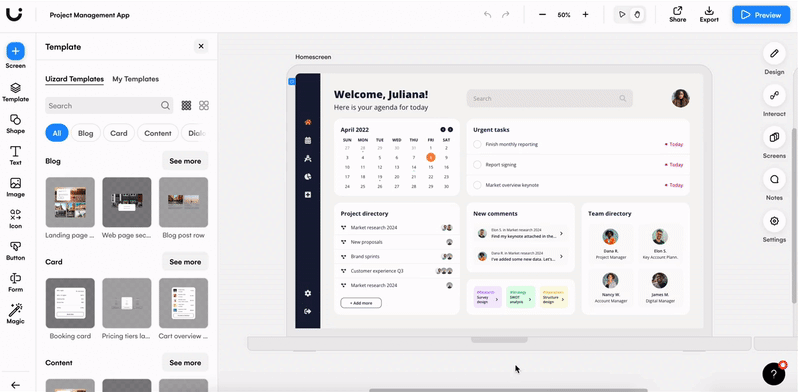Check Finish monthly reporting task circle
798x392 pixels.
pos(477,144)
